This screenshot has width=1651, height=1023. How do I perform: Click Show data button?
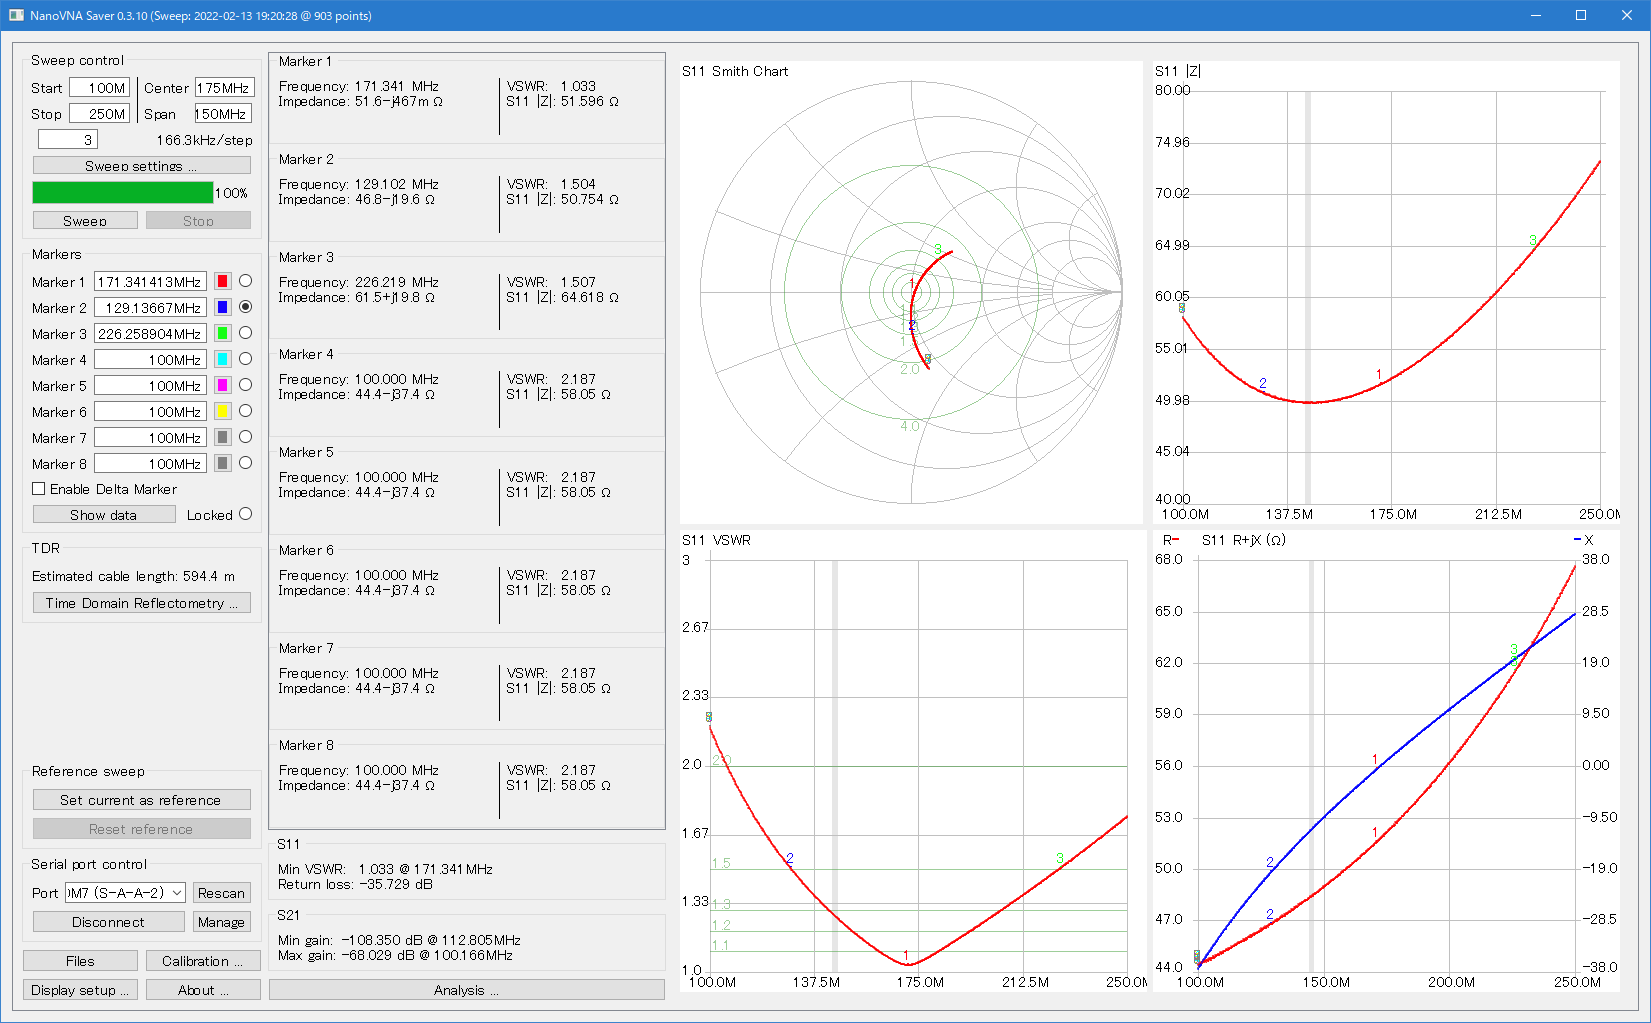(104, 514)
